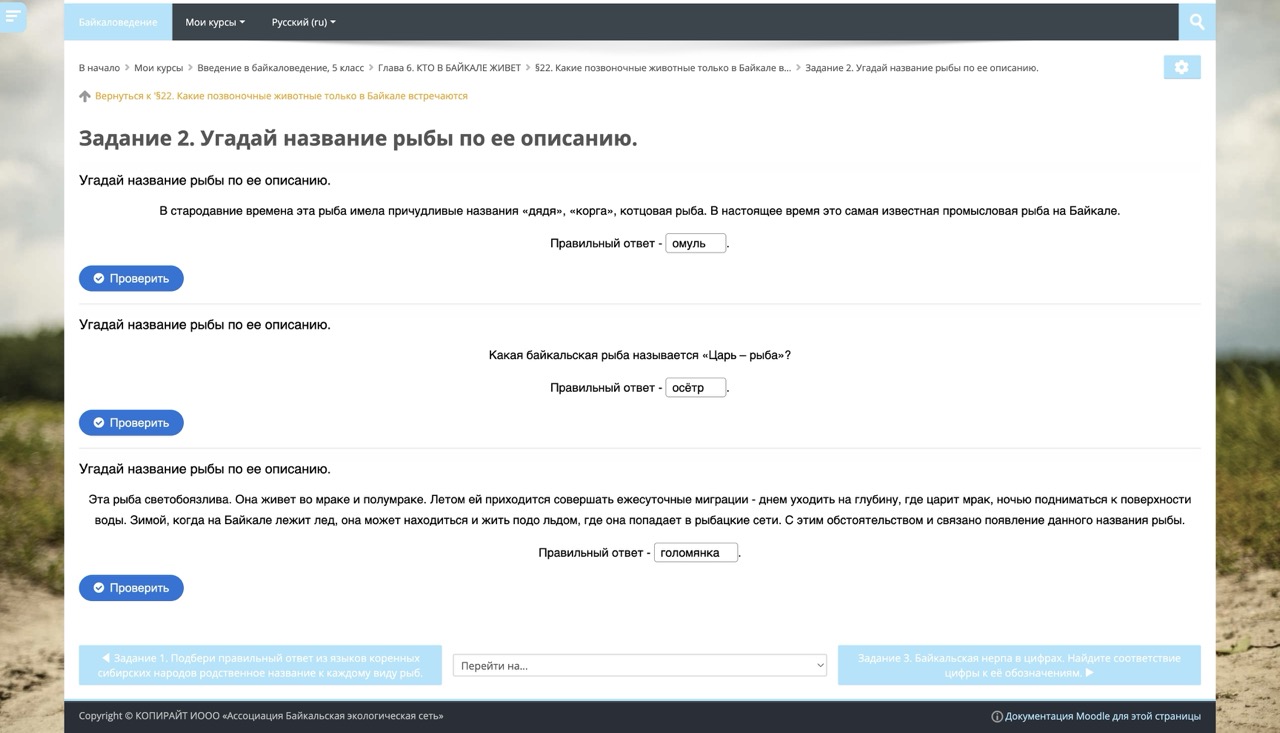
Task: Open the Русский (ru) language menu
Action: [x=303, y=22]
